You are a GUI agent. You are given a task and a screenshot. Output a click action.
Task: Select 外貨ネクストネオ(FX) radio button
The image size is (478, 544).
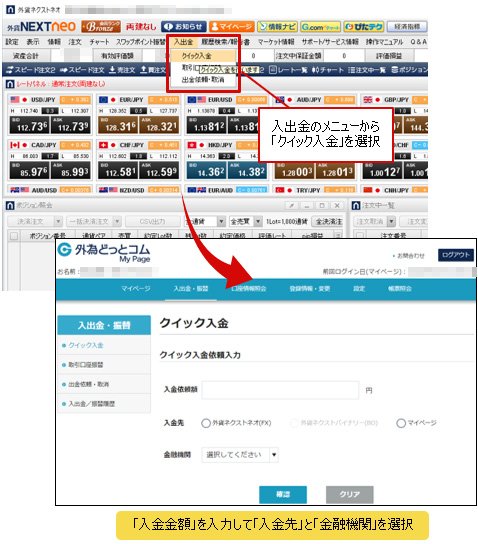(206, 423)
